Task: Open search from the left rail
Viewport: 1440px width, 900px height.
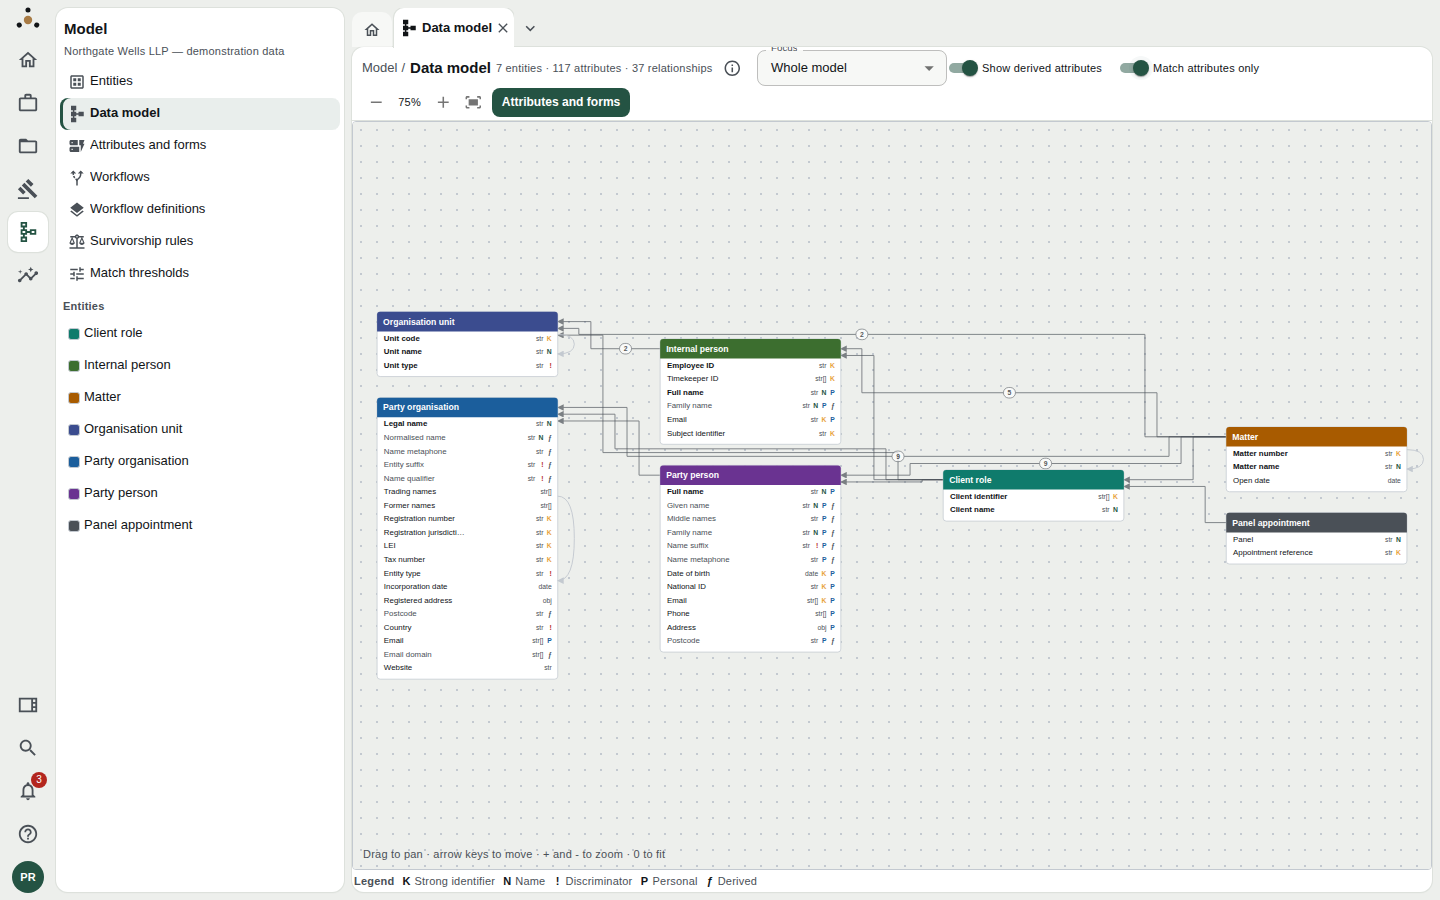Action: 28,748
